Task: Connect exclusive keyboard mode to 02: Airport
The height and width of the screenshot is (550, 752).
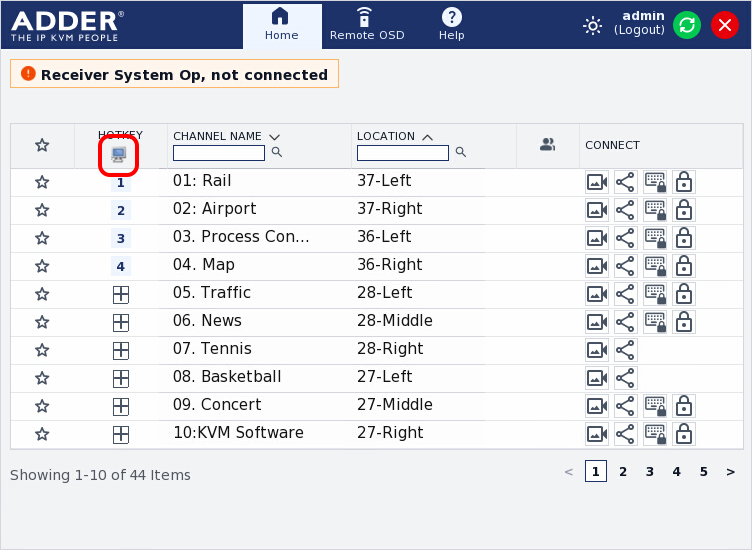Action: pos(655,210)
